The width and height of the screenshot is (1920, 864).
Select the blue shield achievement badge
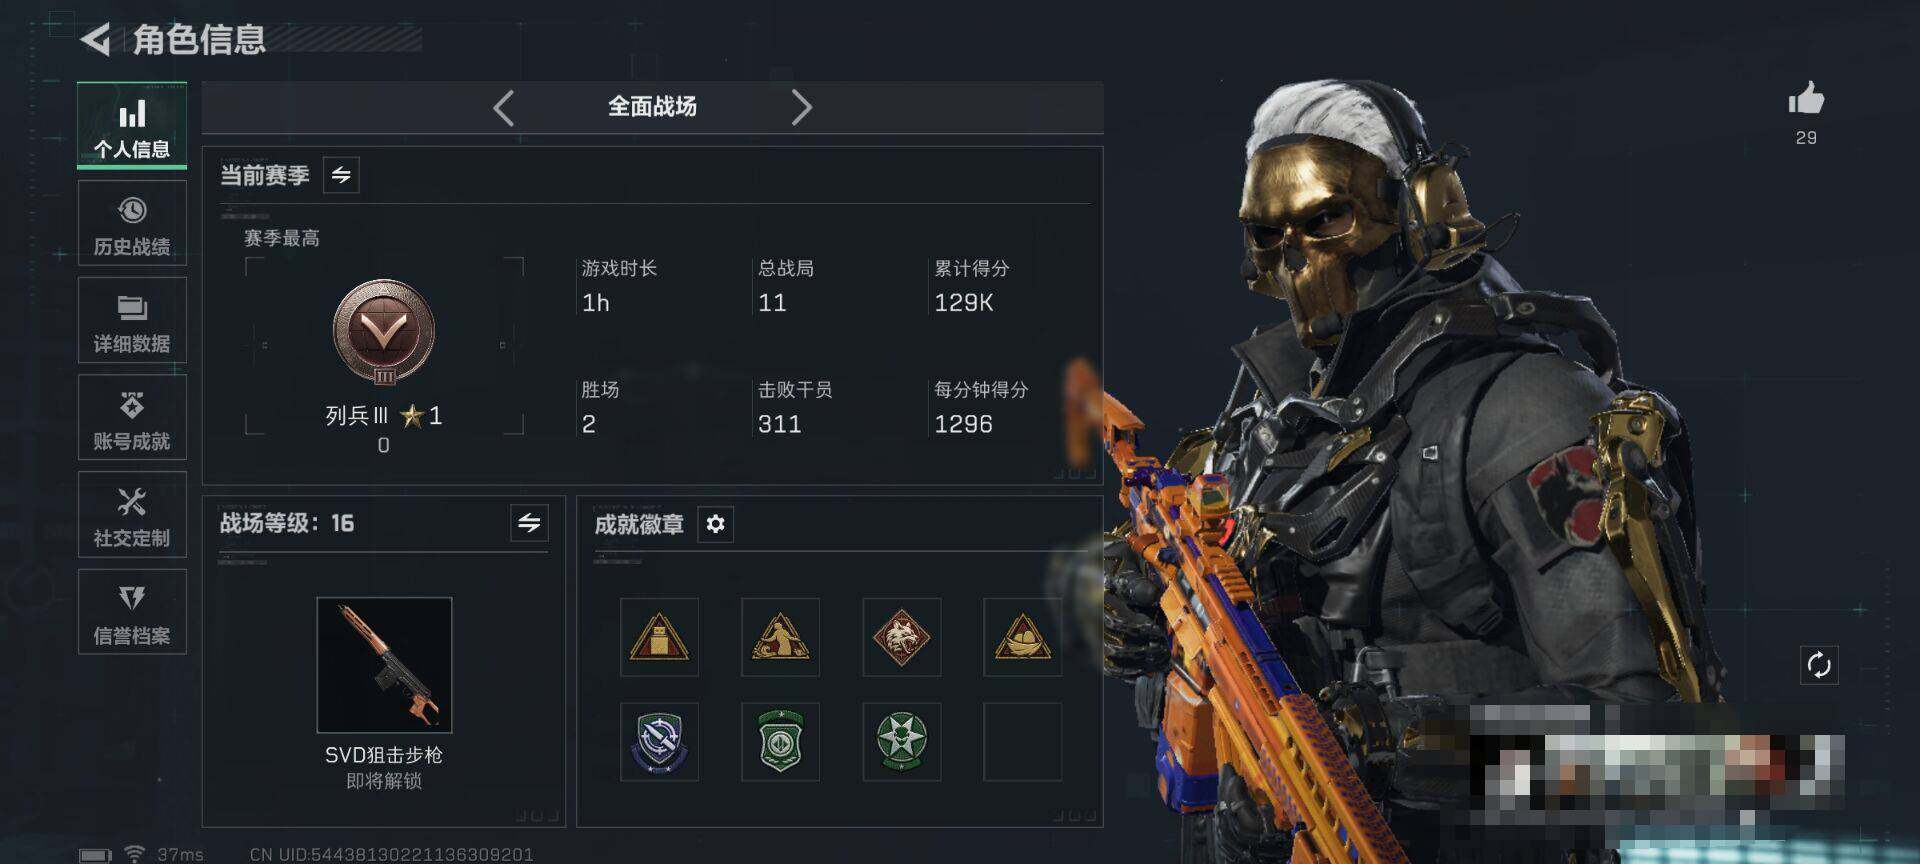point(659,741)
